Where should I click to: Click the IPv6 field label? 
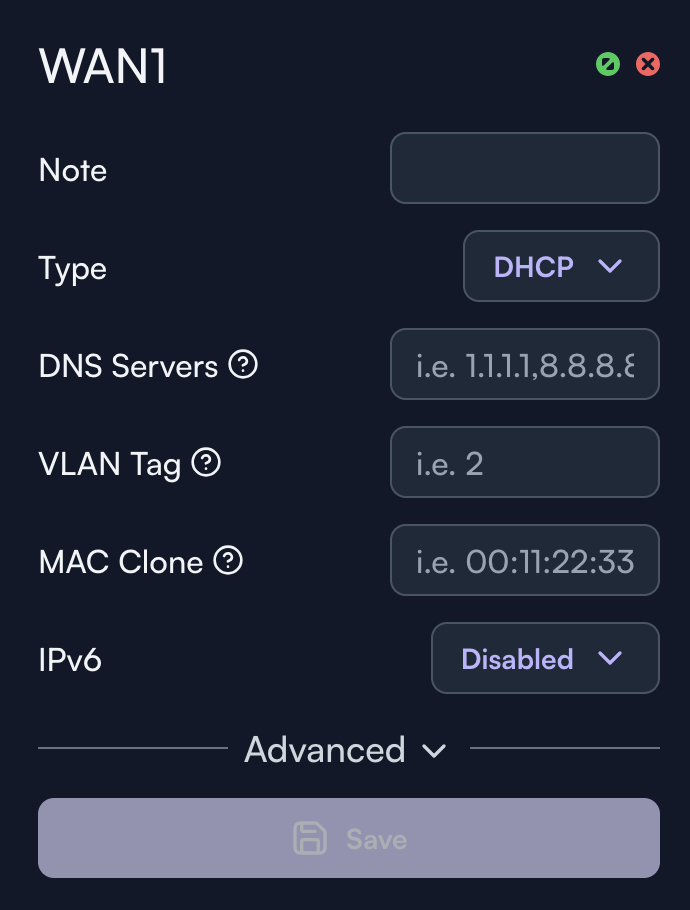click(70, 660)
